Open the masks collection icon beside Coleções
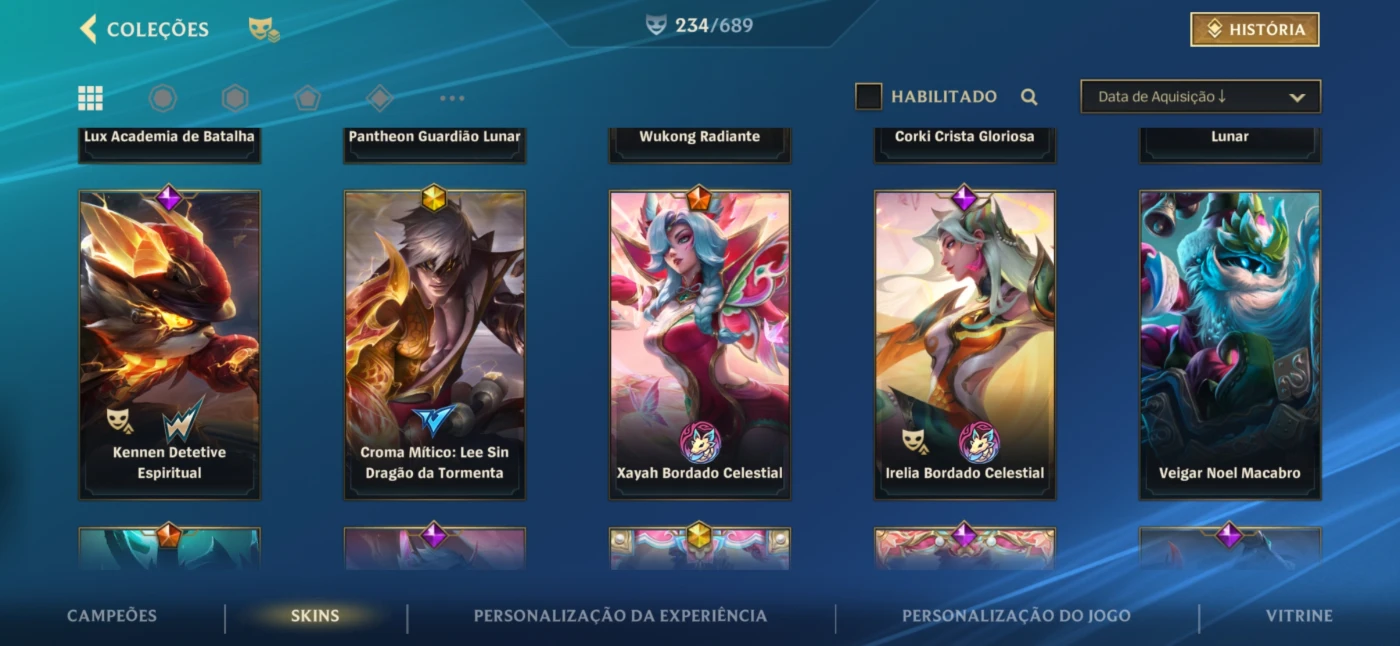 click(x=264, y=30)
